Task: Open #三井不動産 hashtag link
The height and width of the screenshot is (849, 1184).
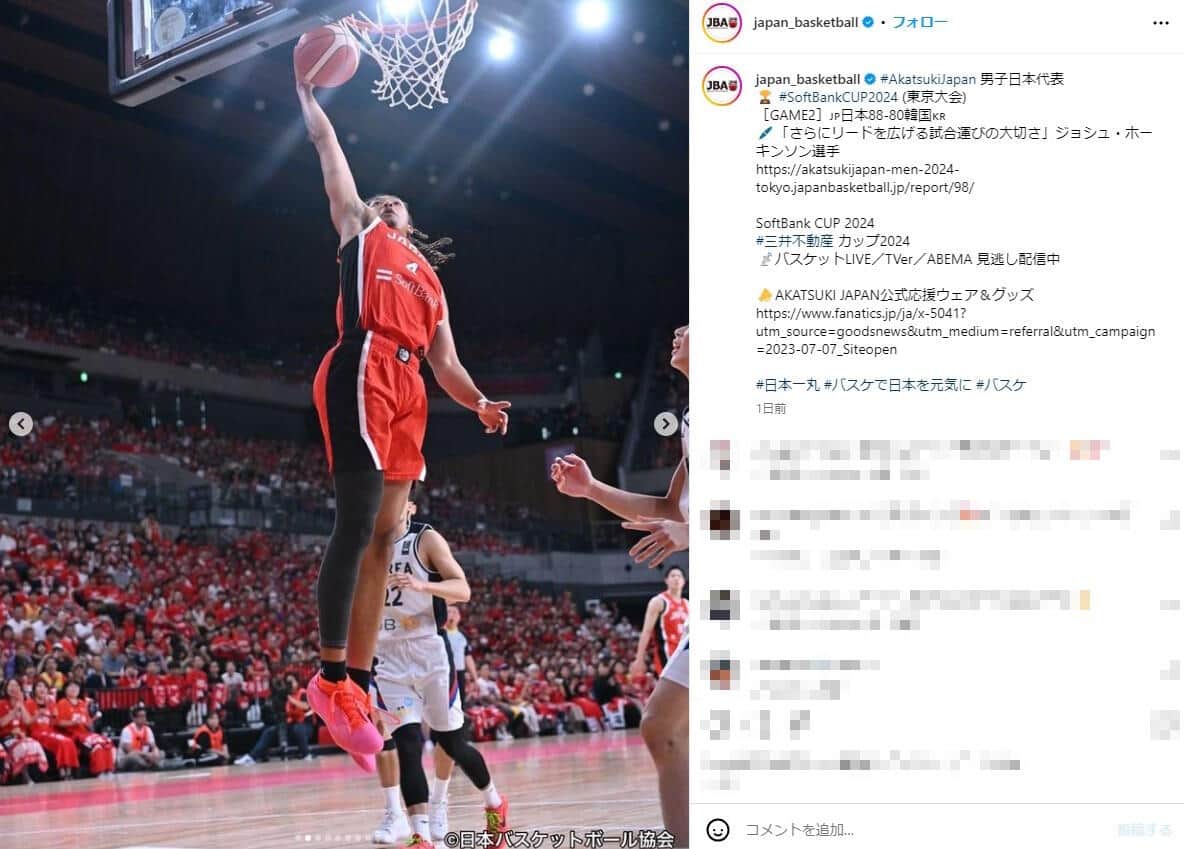Action: (794, 241)
